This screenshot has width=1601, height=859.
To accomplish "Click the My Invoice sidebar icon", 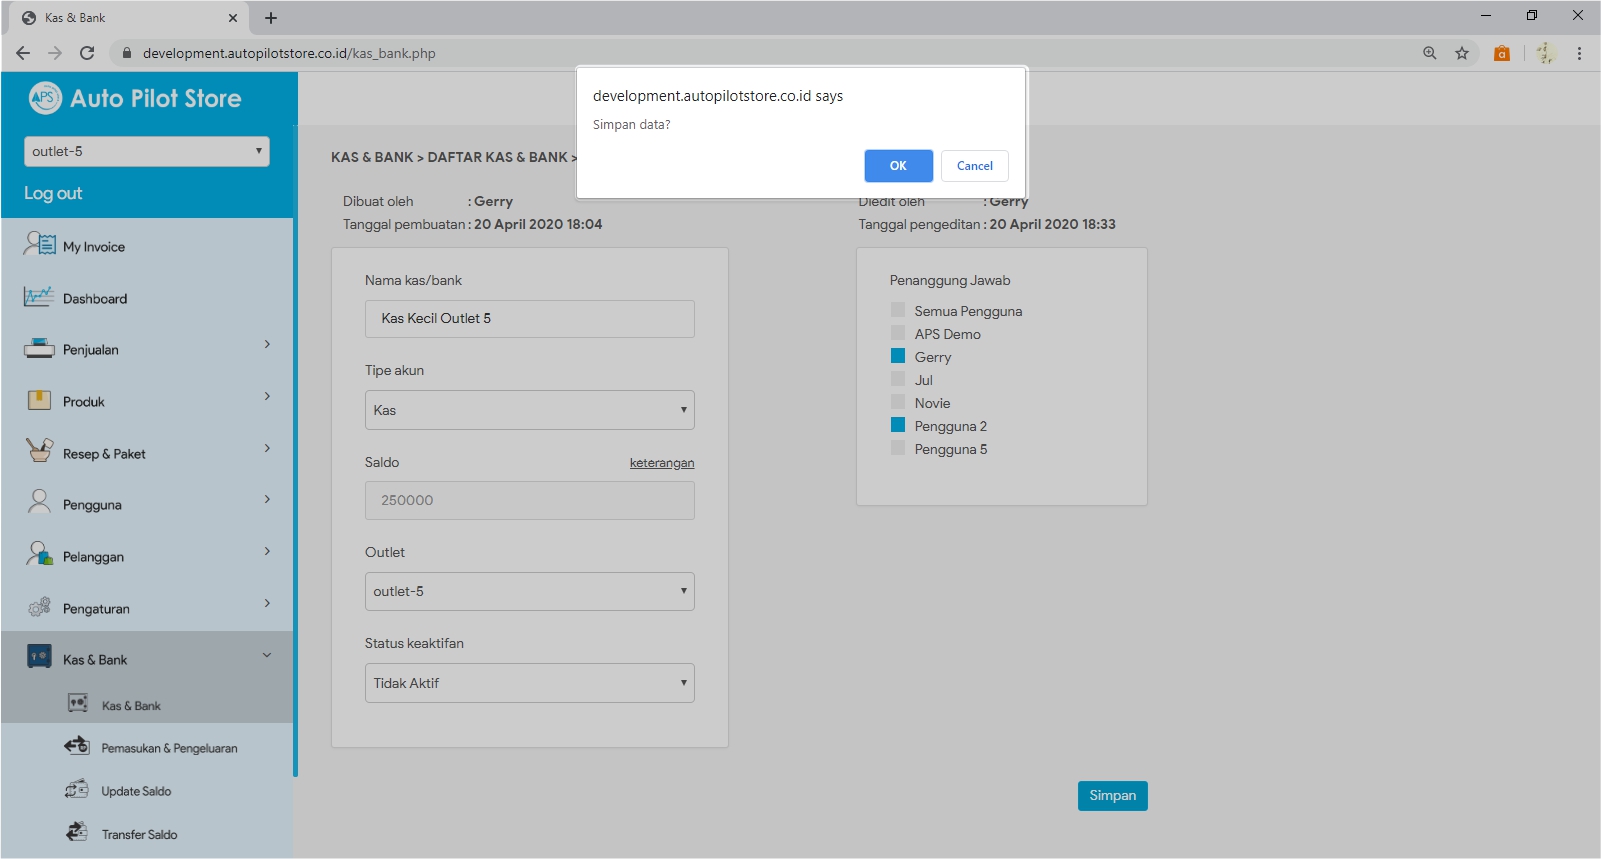I will point(39,244).
